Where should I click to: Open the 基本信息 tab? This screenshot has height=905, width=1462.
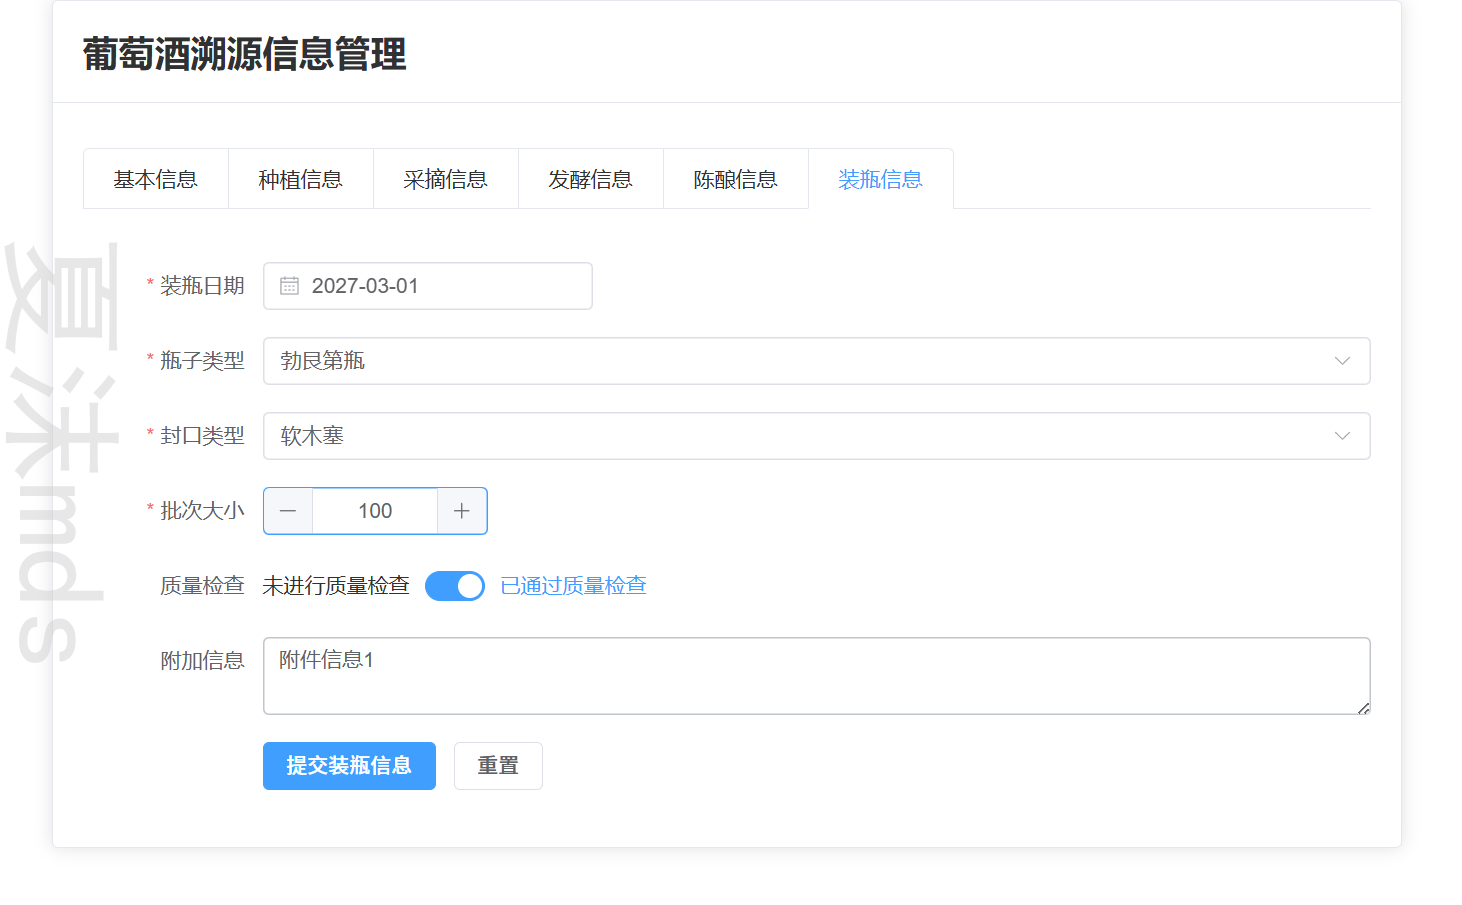(156, 179)
